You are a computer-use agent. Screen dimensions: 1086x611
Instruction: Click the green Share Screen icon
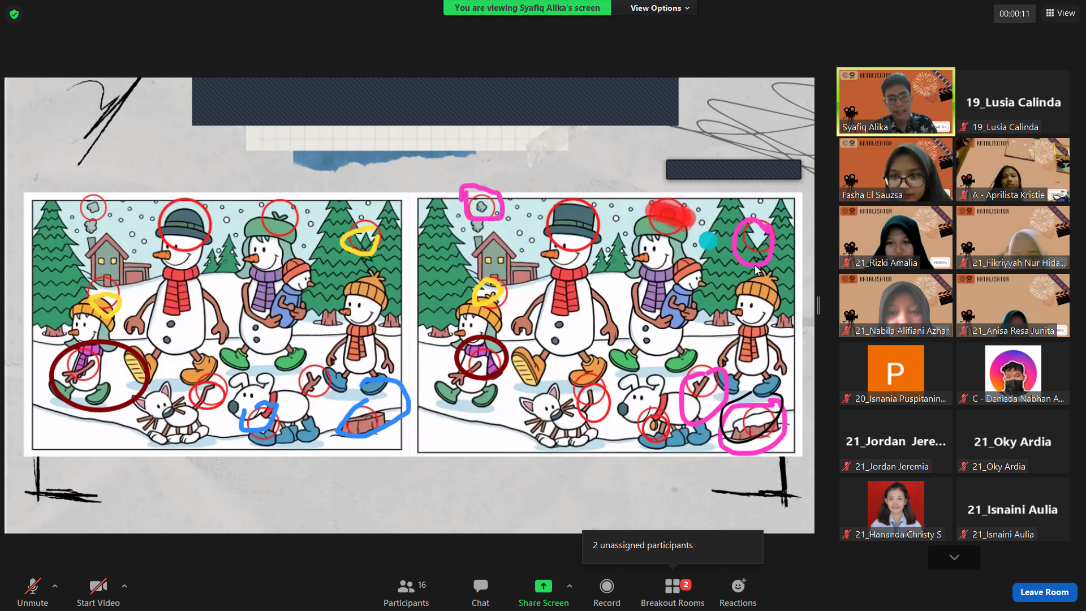(544, 586)
